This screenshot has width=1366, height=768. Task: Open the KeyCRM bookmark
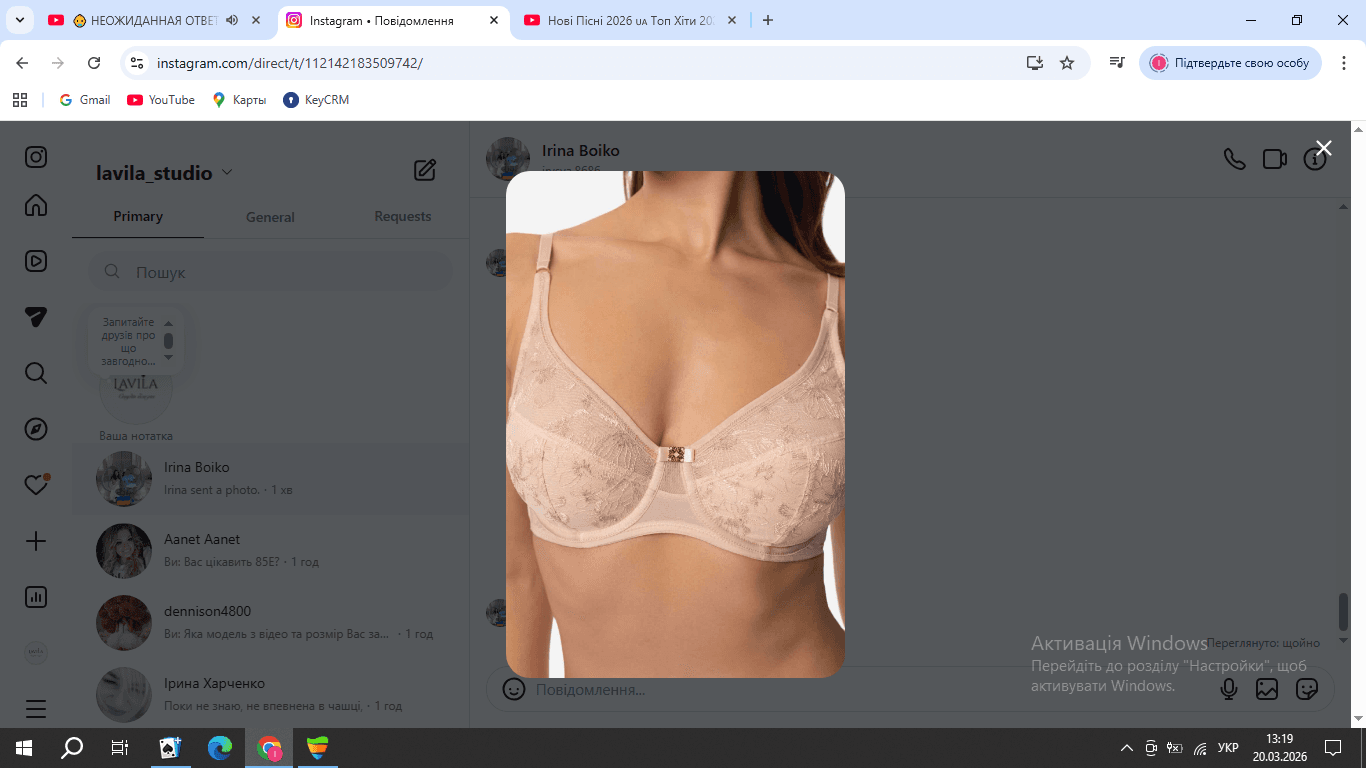point(316,100)
